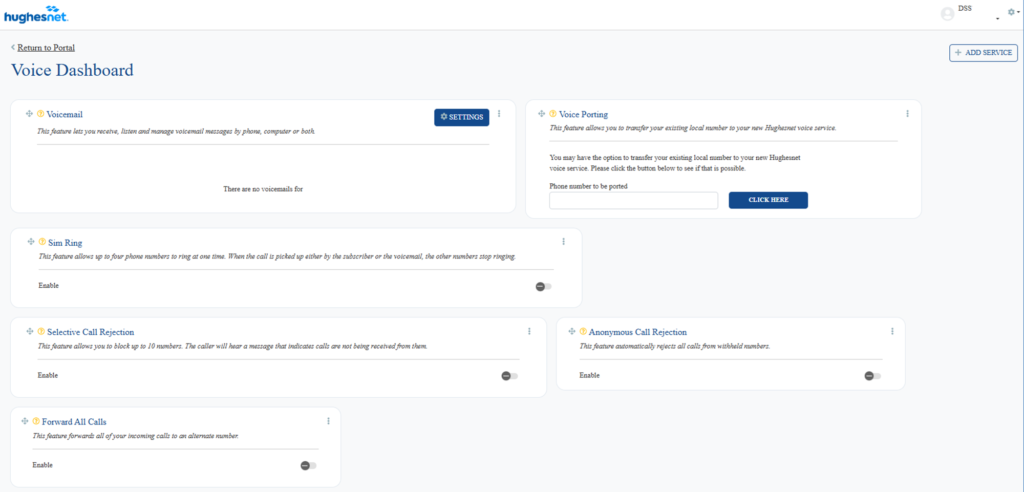Open Voicemail Settings
Screen dimensions: 1024x492
462,117
